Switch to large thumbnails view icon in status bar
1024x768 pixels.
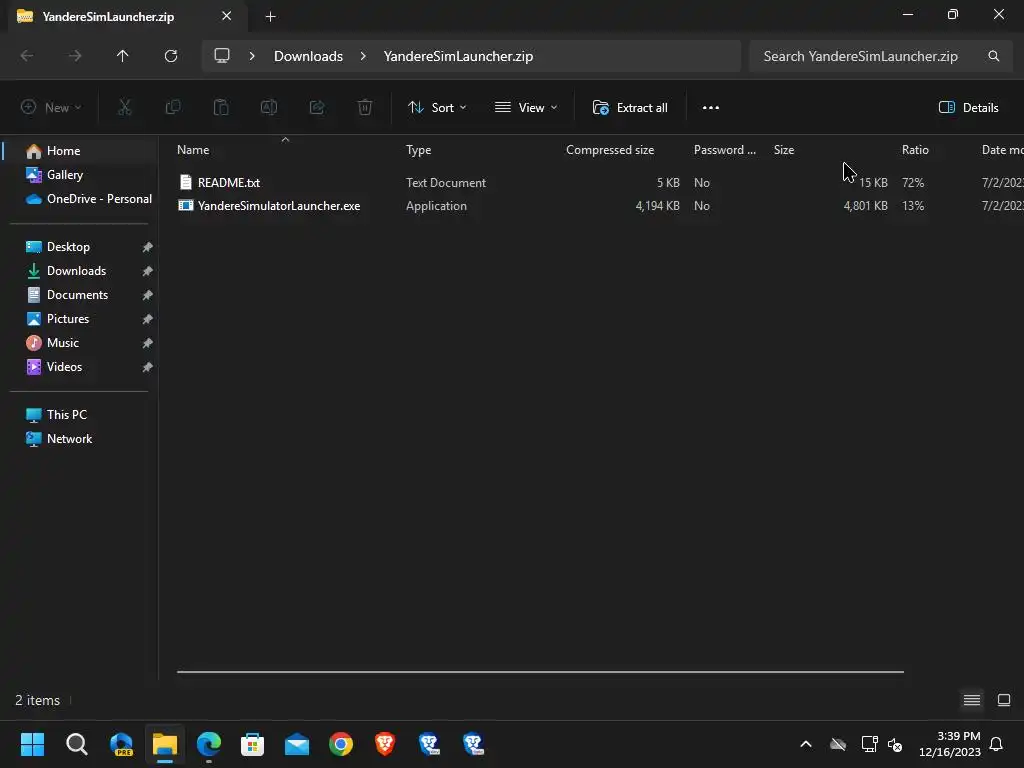pos(1004,700)
